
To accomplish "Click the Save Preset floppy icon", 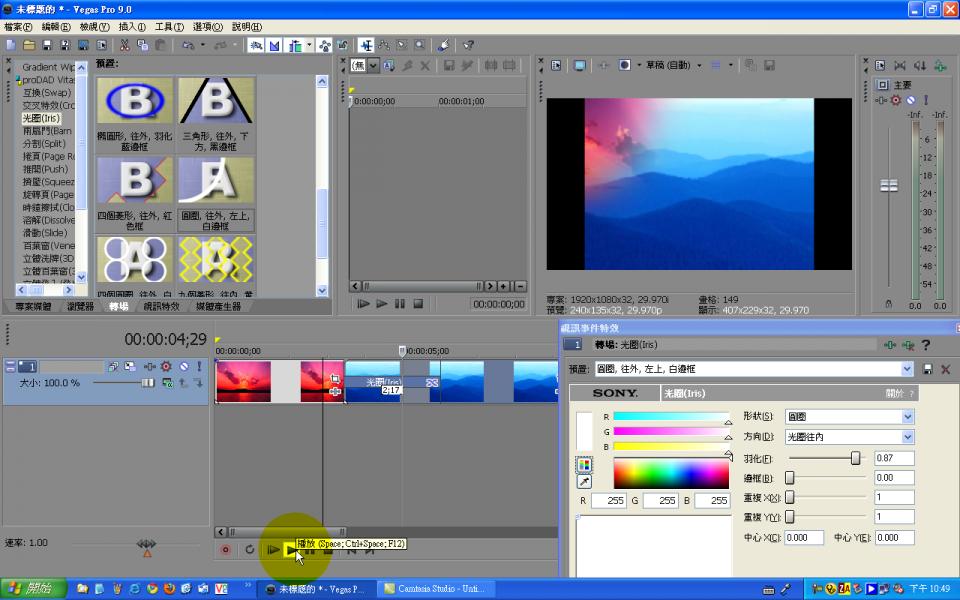I will click(928, 369).
